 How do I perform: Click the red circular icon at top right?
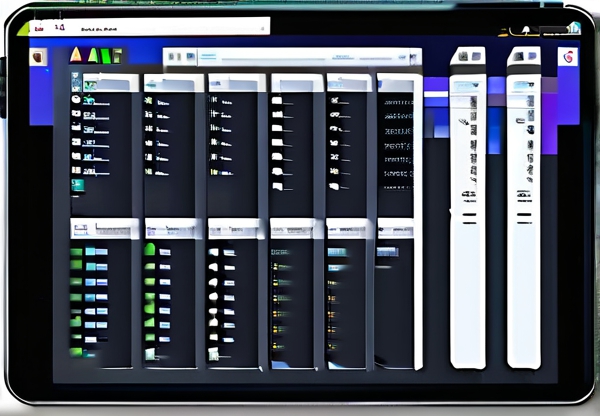569,57
